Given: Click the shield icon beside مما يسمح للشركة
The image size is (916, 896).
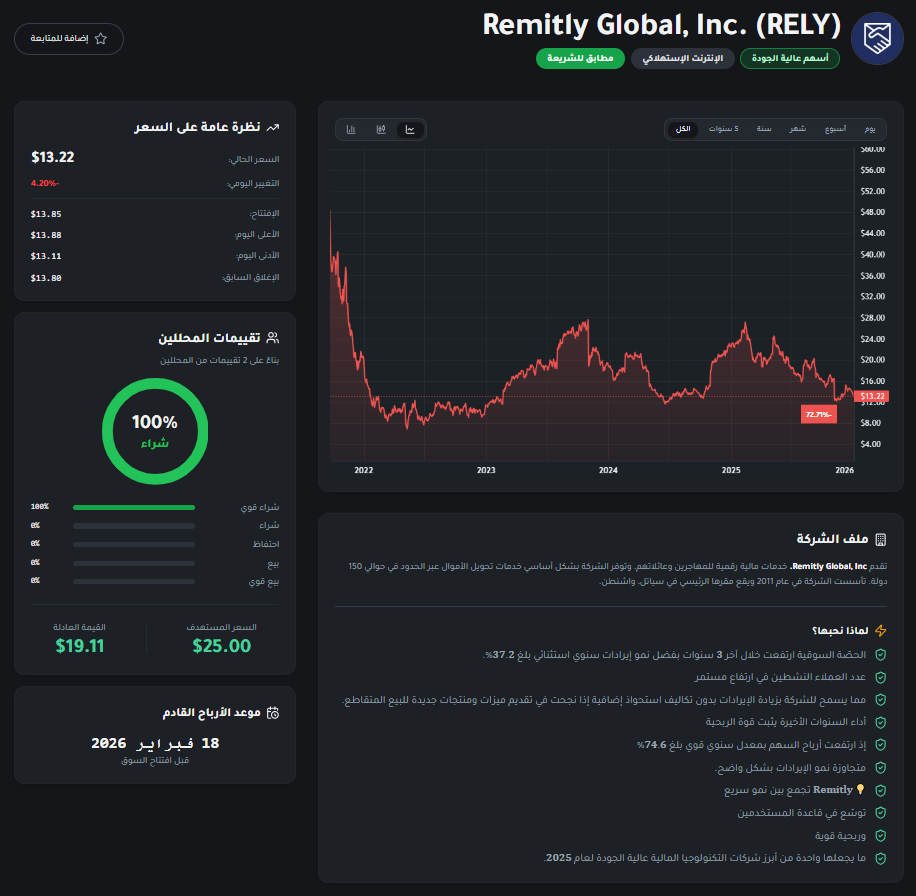Looking at the screenshot, I should click(880, 700).
